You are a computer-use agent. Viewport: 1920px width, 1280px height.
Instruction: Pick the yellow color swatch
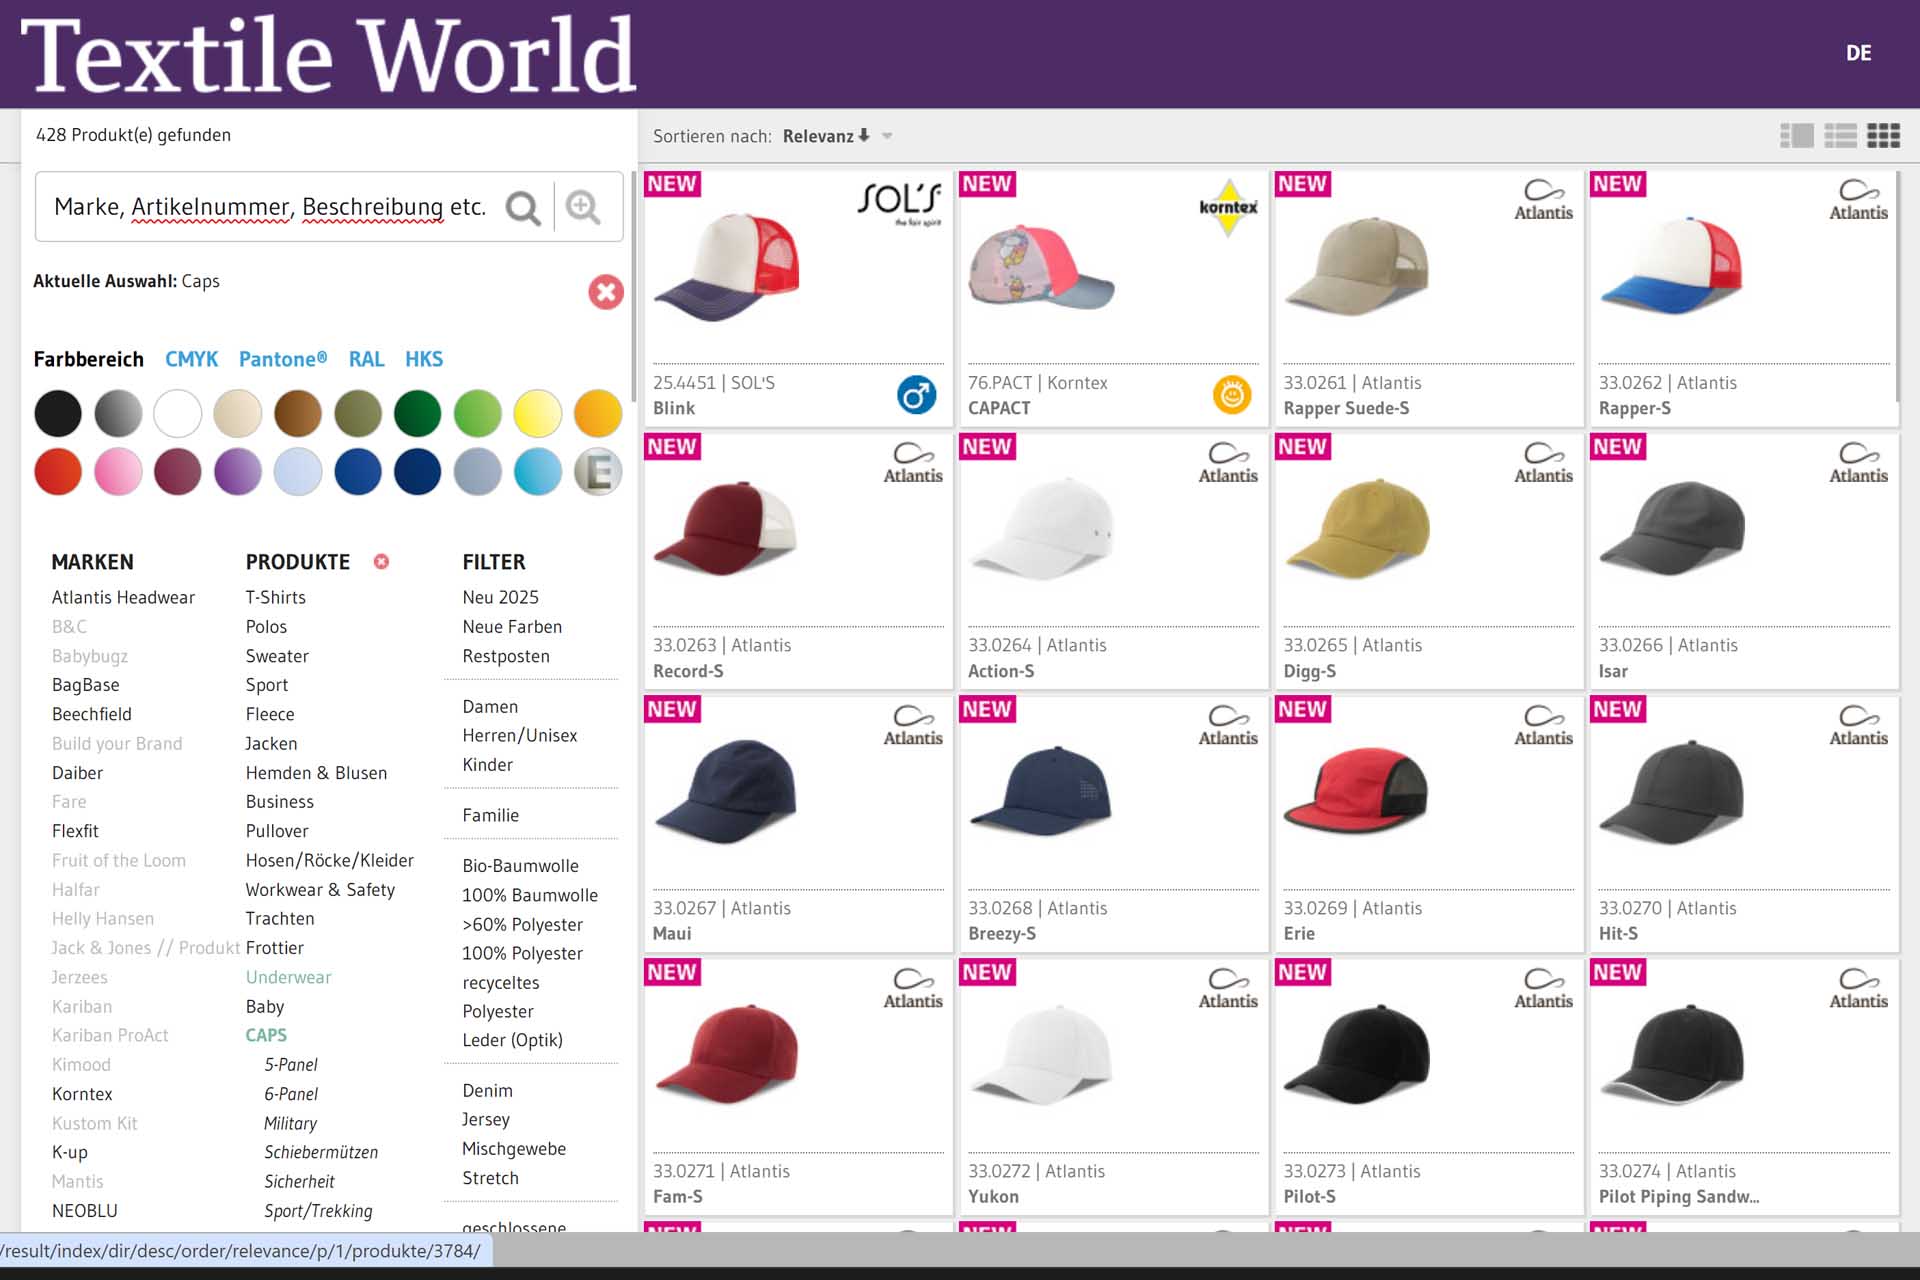538,413
